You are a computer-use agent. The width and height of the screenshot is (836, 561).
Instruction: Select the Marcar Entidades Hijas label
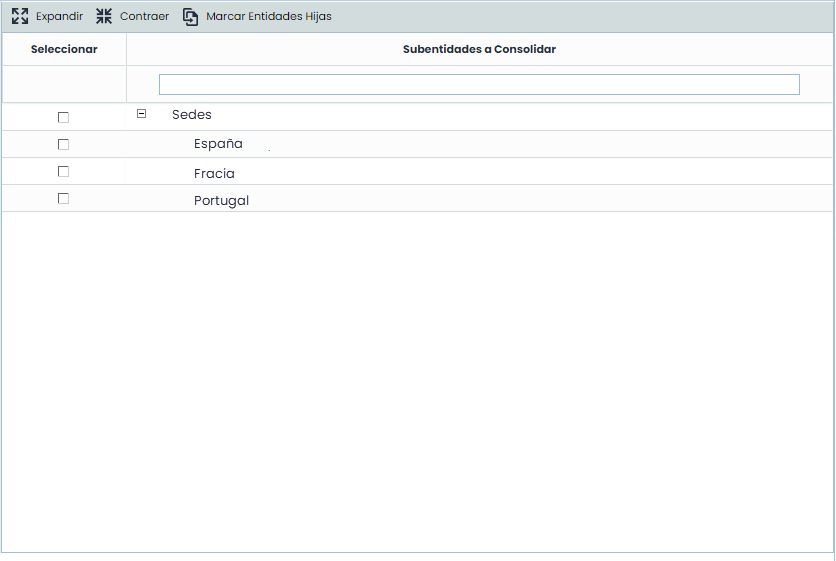pyautogui.click(x=268, y=16)
